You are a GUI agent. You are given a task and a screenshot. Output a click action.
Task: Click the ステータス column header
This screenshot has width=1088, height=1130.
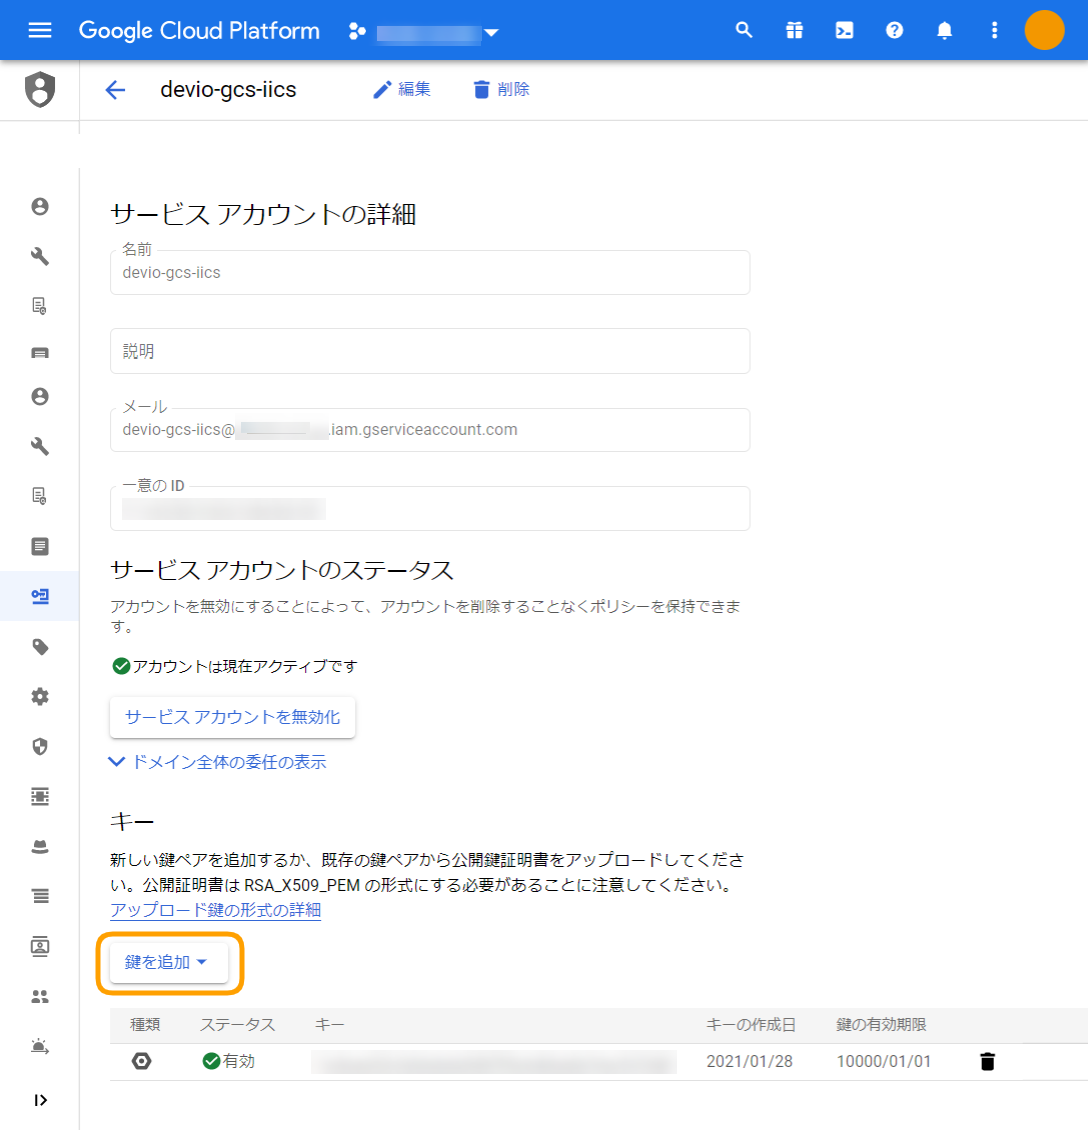coord(238,1025)
